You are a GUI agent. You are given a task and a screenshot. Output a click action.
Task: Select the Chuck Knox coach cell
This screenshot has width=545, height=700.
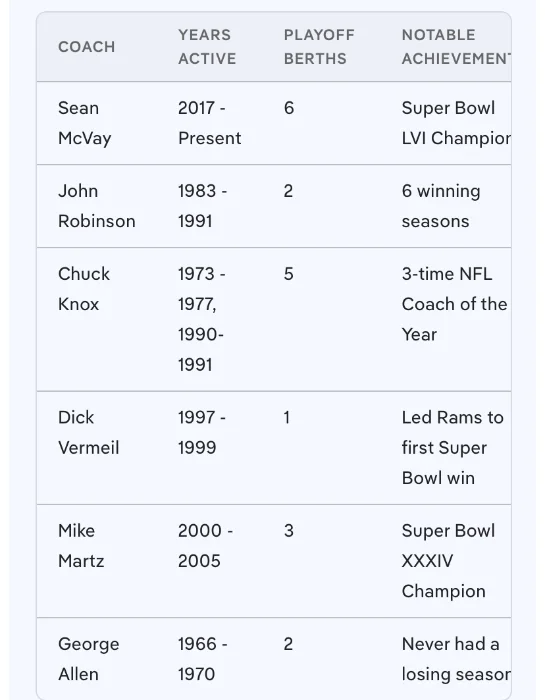[84, 289]
